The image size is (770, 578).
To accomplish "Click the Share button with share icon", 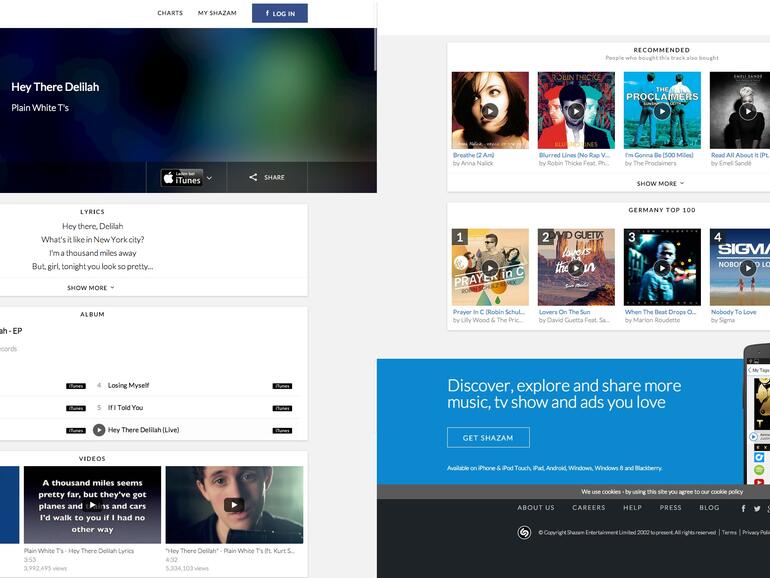I will [267, 177].
